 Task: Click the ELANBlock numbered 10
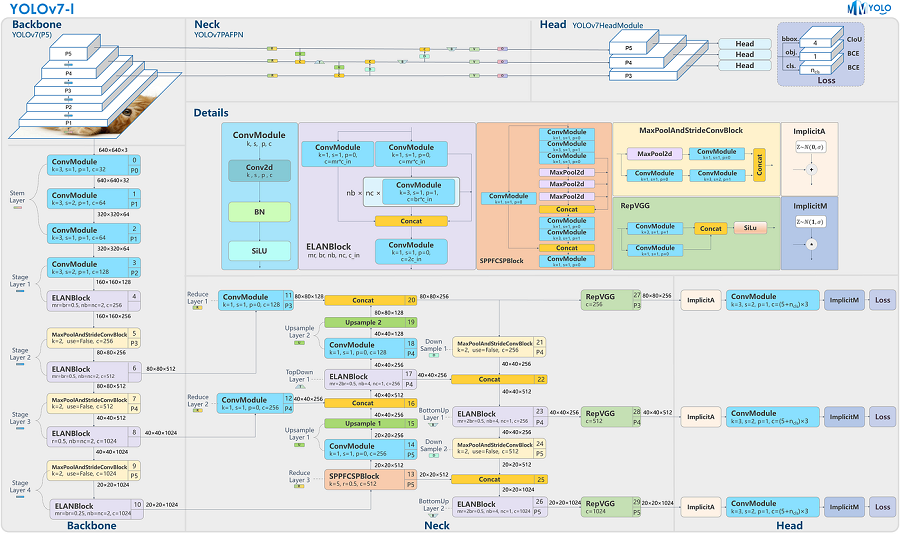click(x=96, y=509)
